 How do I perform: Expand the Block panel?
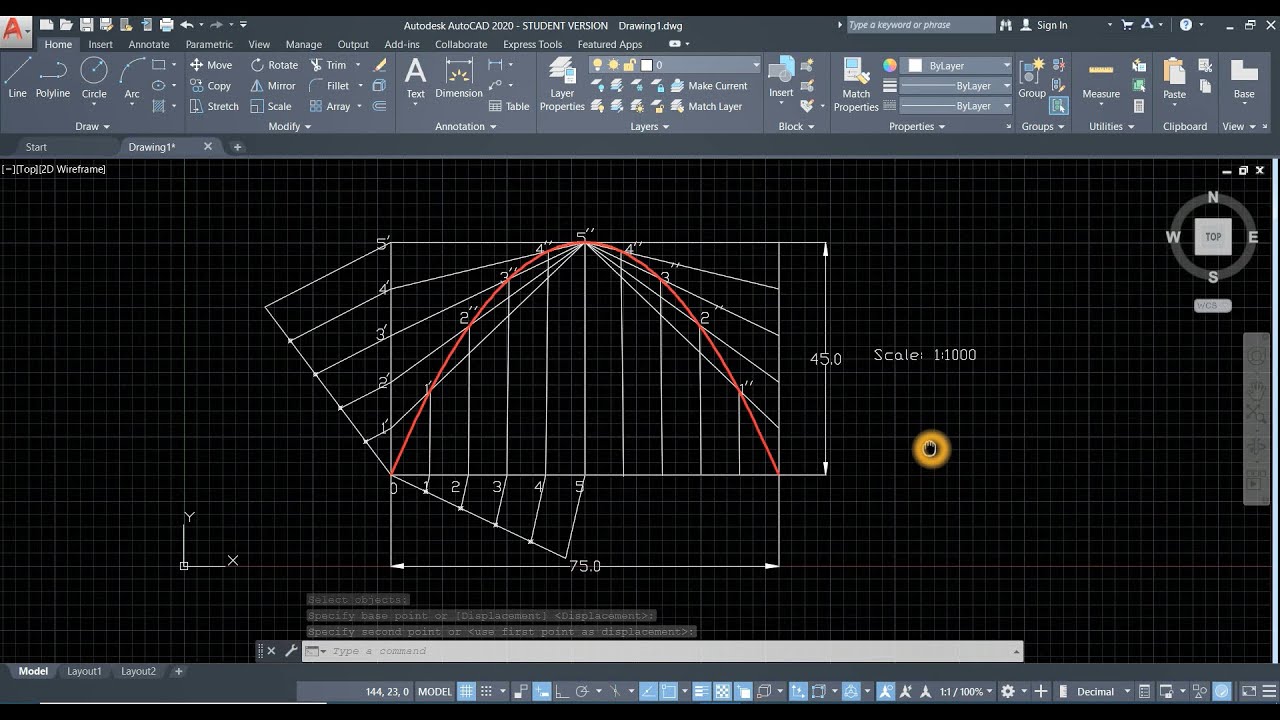[x=796, y=126]
